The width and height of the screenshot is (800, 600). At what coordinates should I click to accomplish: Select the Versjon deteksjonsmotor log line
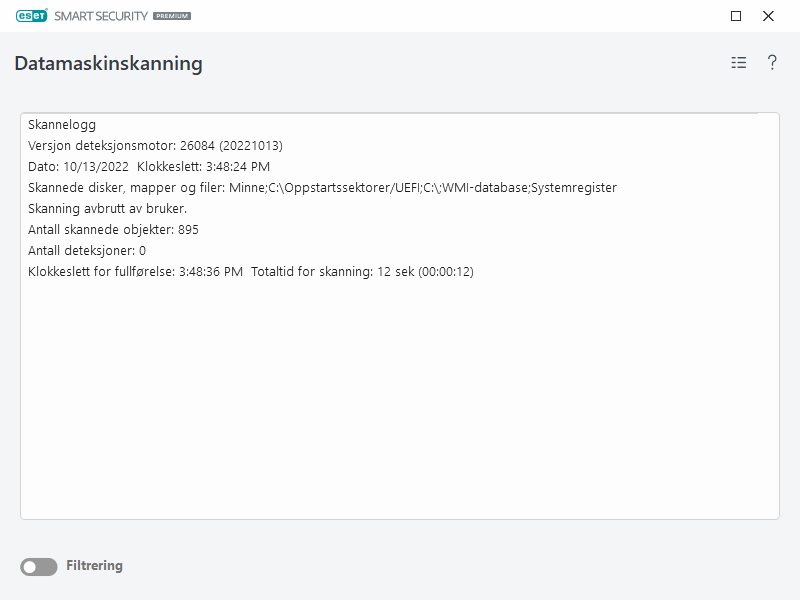(155, 146)
